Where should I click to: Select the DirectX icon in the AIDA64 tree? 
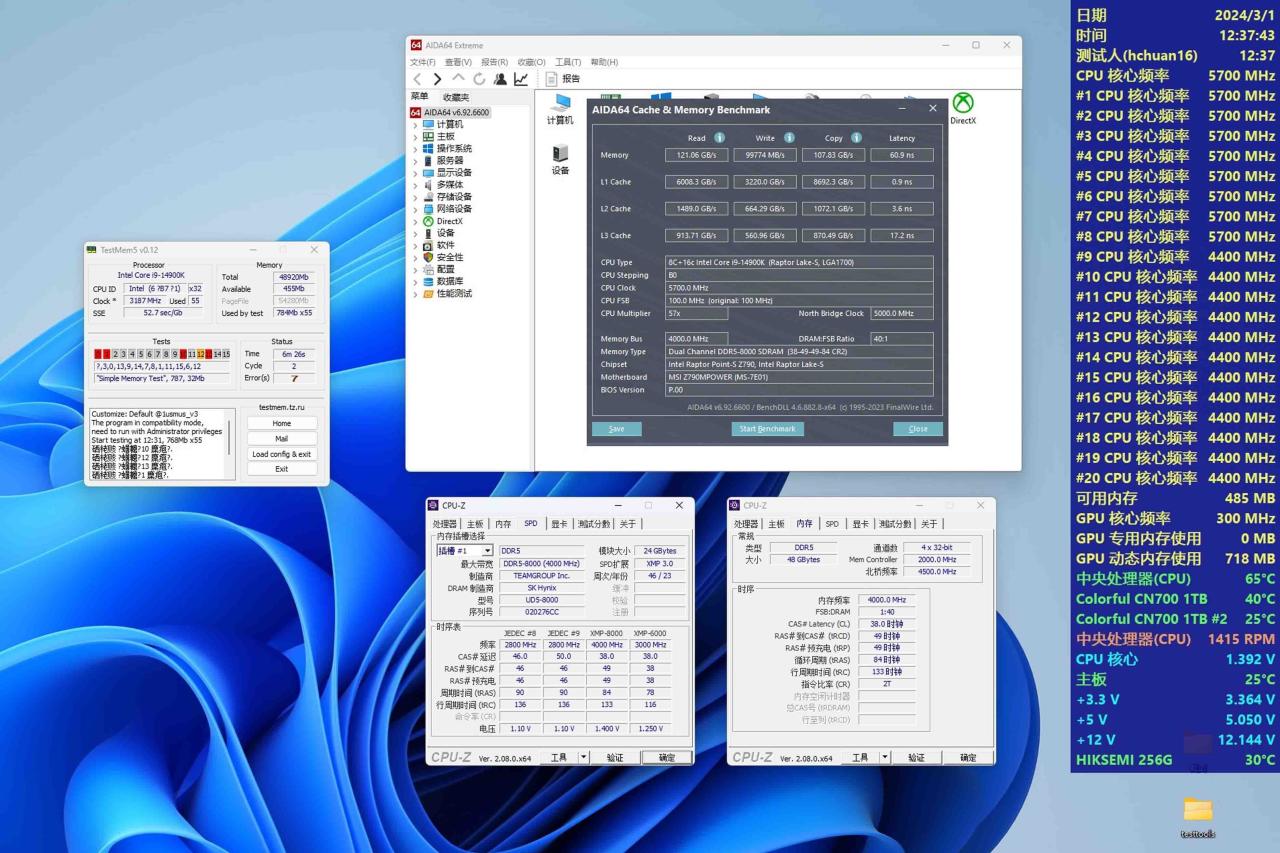click(x=429, y=221)
